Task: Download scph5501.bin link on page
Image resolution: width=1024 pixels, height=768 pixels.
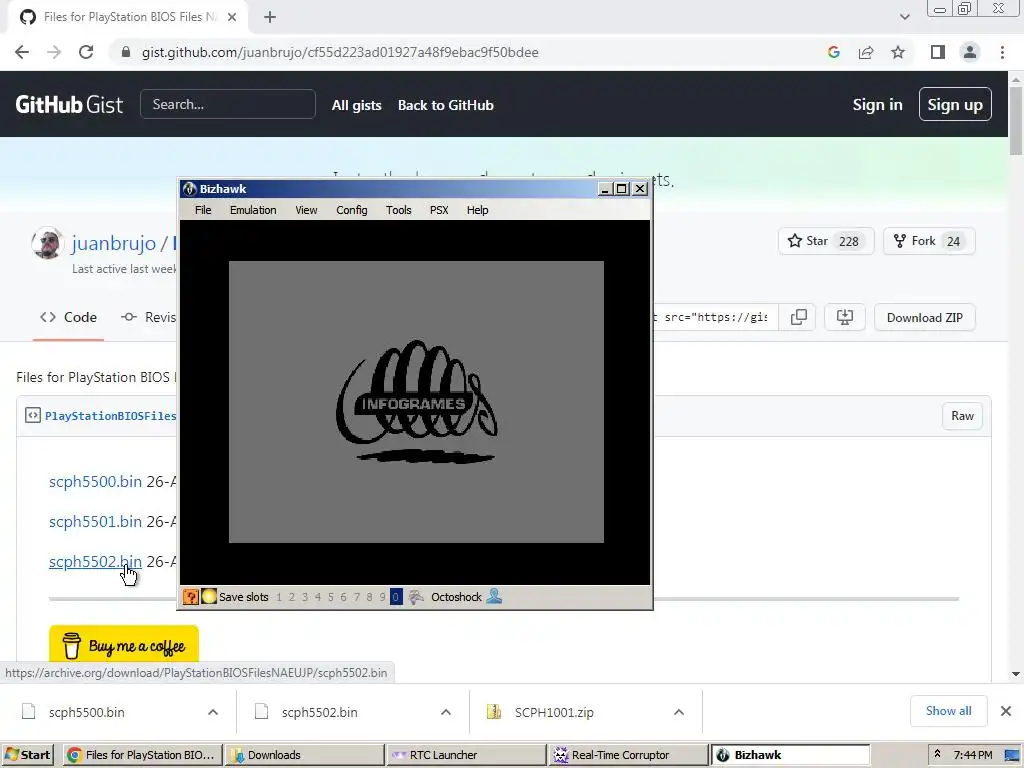Action: (x=95, y=521)
